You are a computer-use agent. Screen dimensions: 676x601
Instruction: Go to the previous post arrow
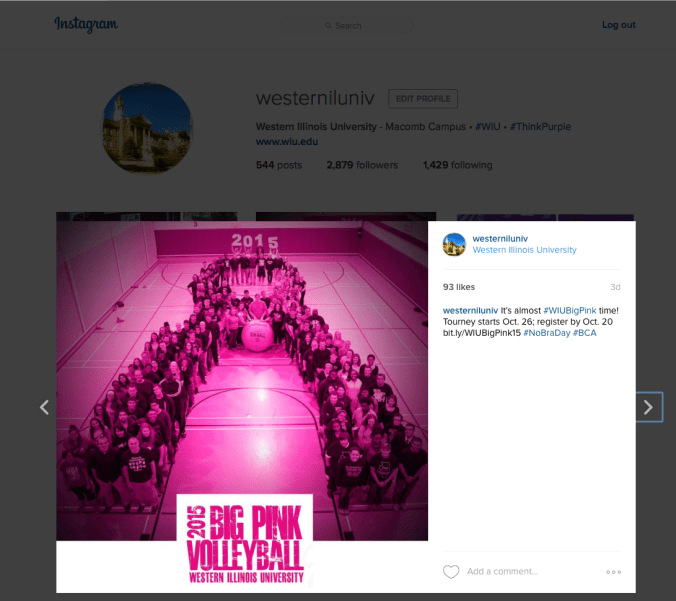coord(44,407)
